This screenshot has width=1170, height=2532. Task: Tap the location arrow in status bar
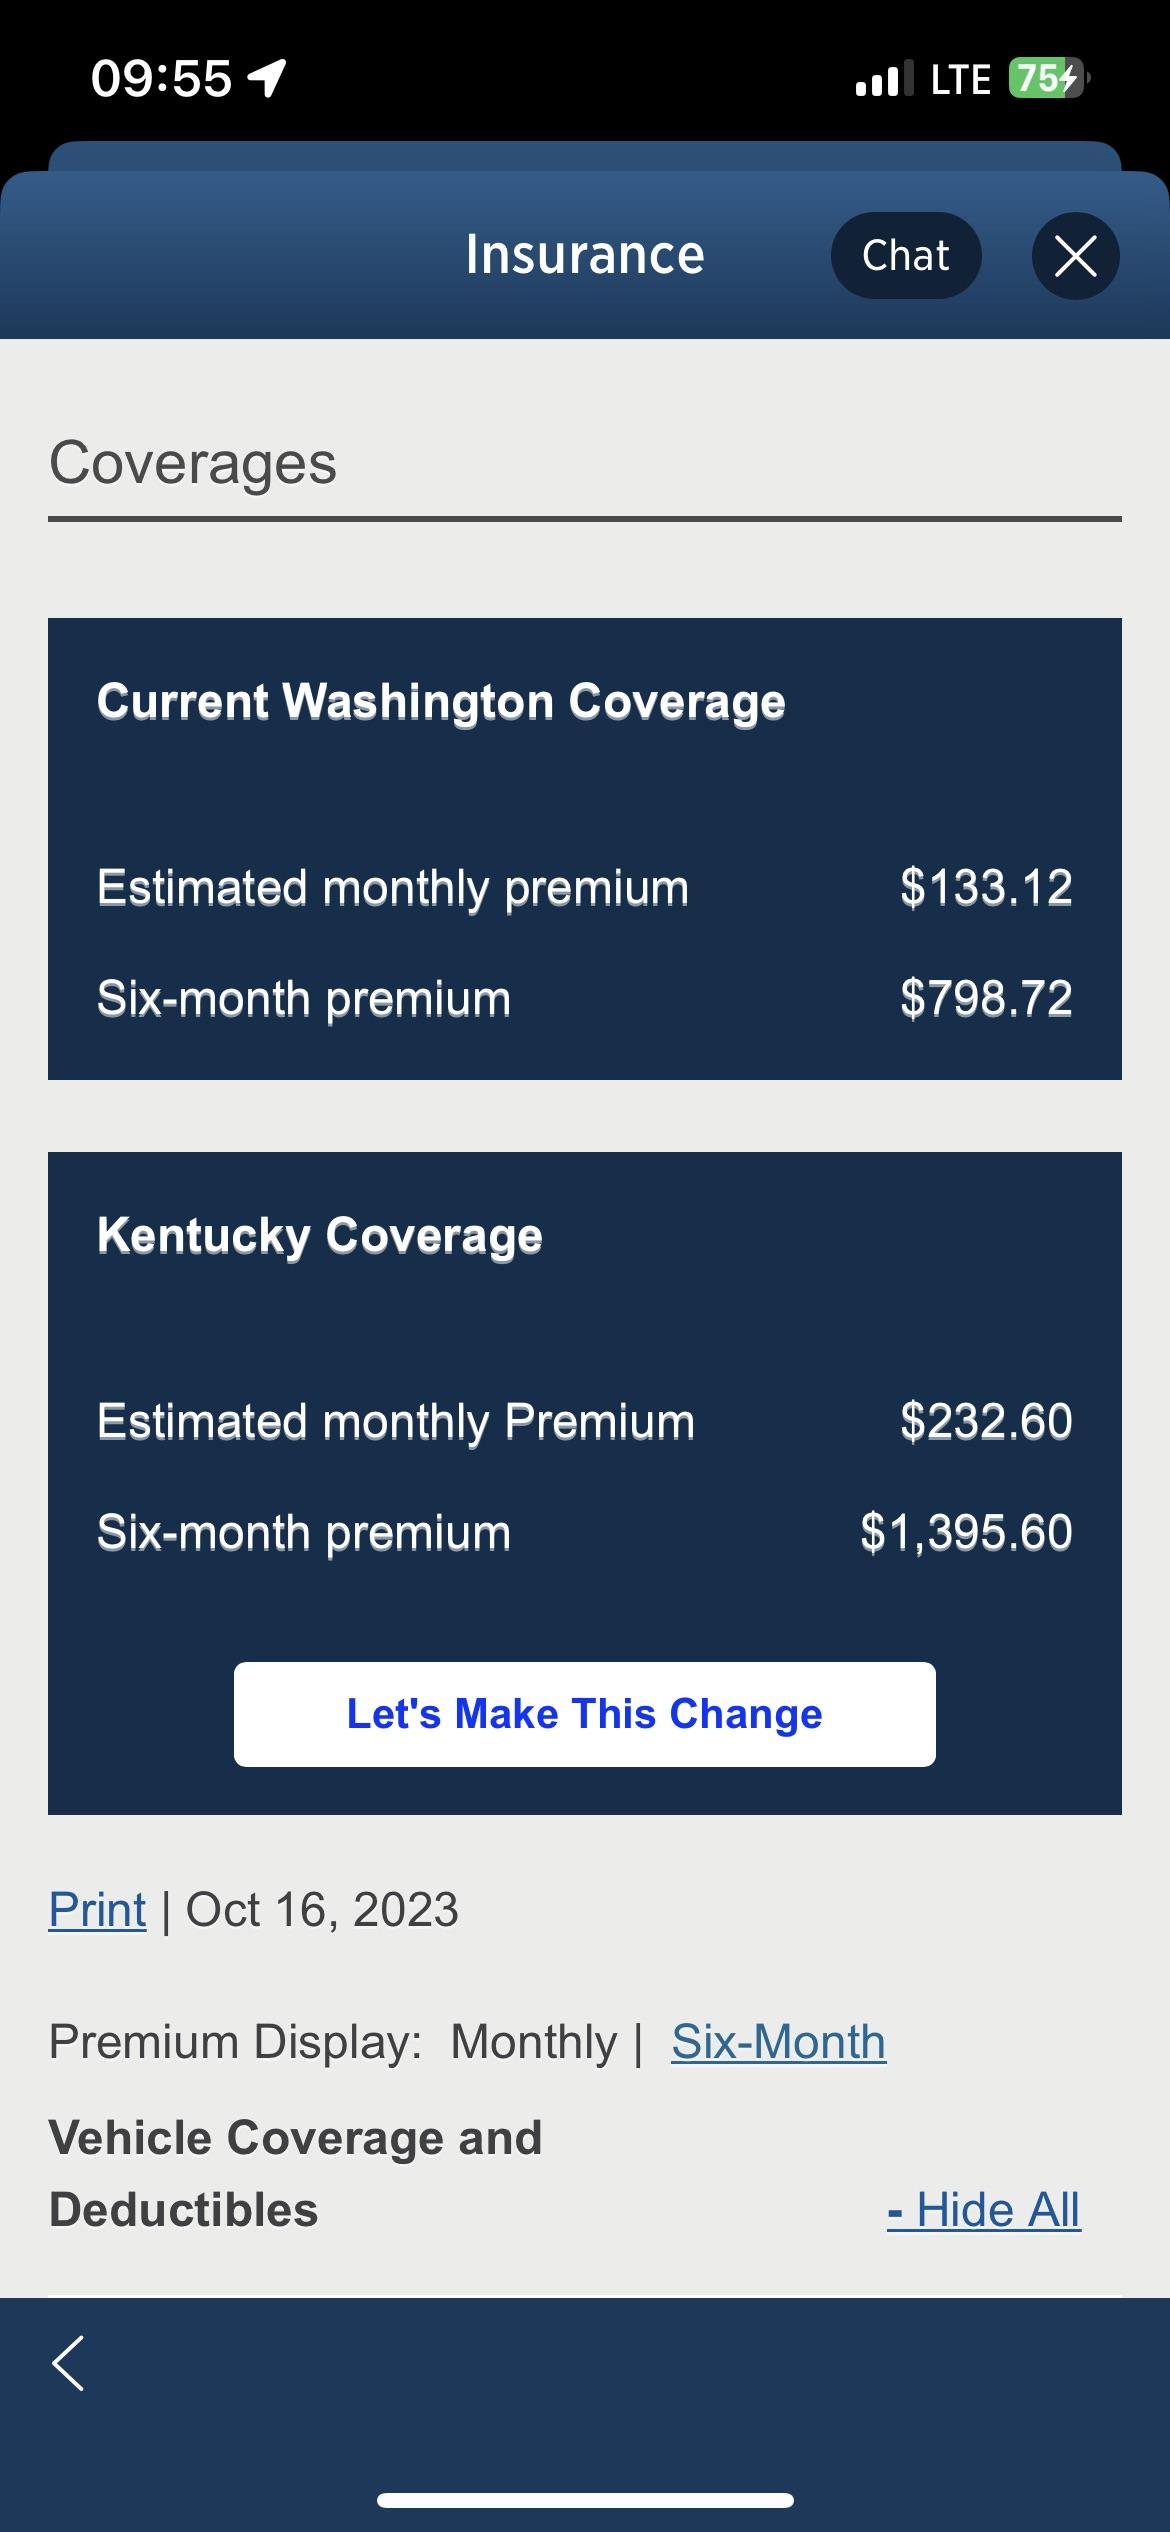[267, 78]
